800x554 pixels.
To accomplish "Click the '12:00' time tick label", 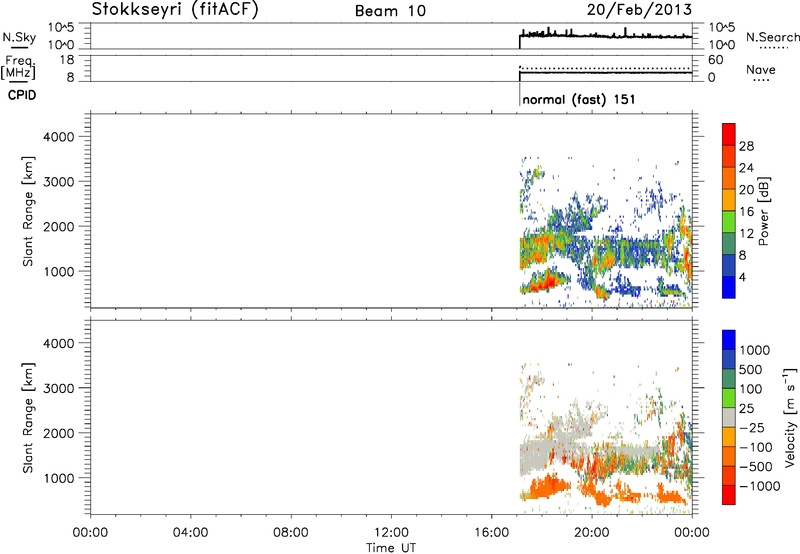I will (x=391, y=533).
